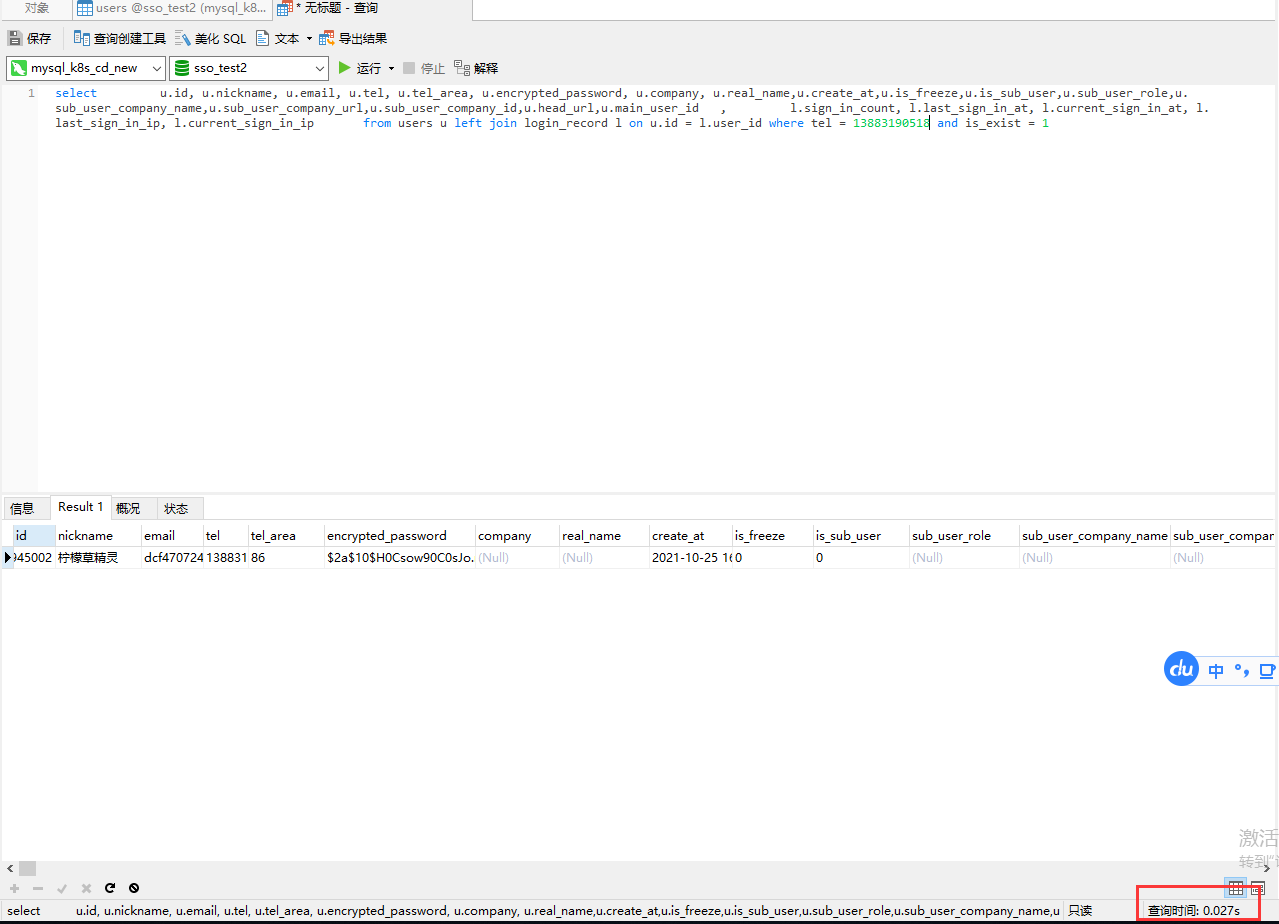Open the mysql_k8s_cd_new connection dropdown
Viewport: 1279px width, 924px height.
pyautogui.click(x=86, y=68)
